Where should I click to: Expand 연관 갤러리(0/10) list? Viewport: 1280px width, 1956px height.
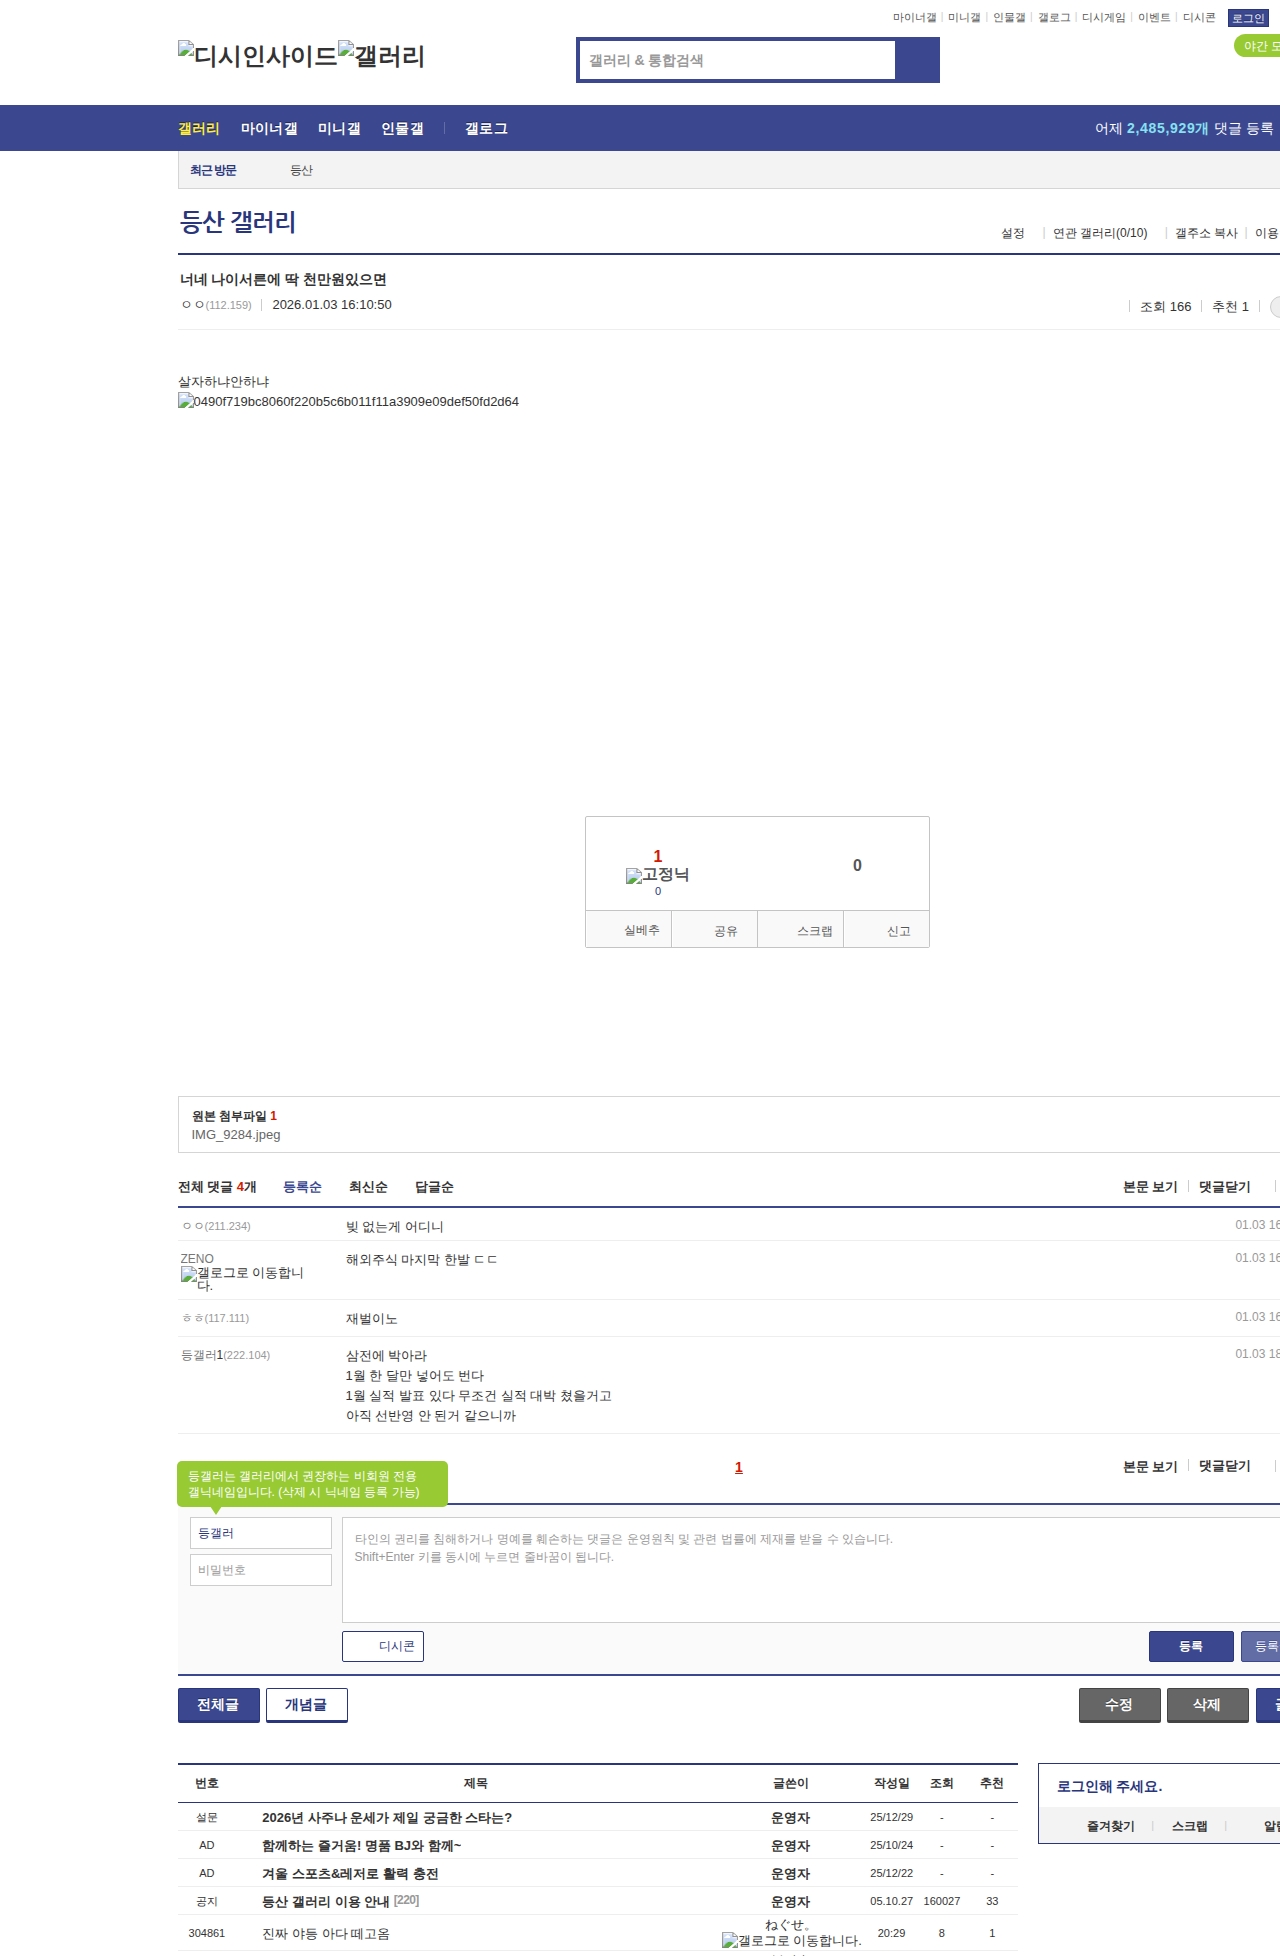[x=1100, y=233]
